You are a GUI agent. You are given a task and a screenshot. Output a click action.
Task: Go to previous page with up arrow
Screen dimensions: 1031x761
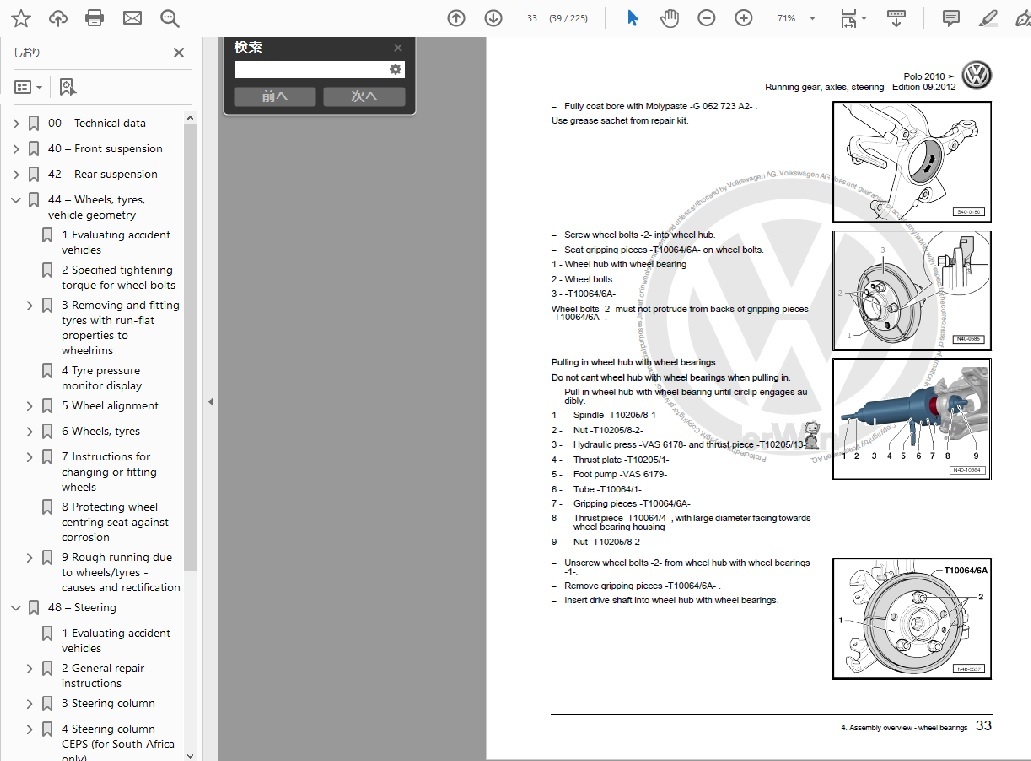tap(456, 18)
